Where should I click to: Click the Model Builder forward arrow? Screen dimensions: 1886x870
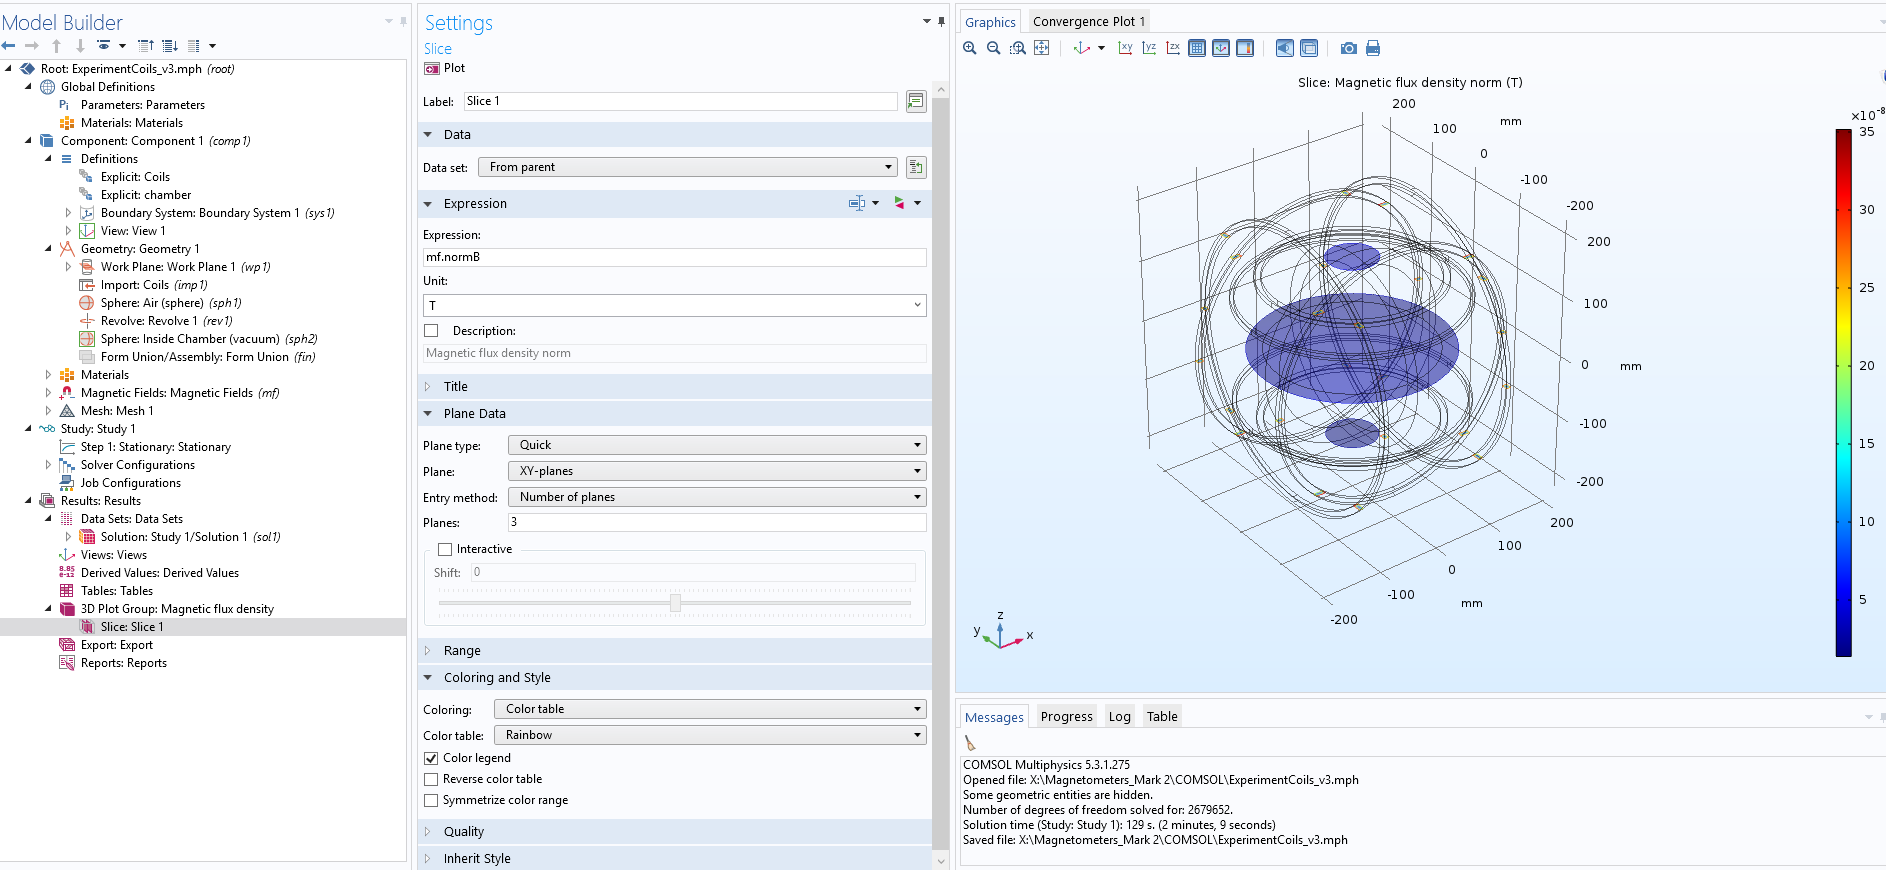point(32,46)
